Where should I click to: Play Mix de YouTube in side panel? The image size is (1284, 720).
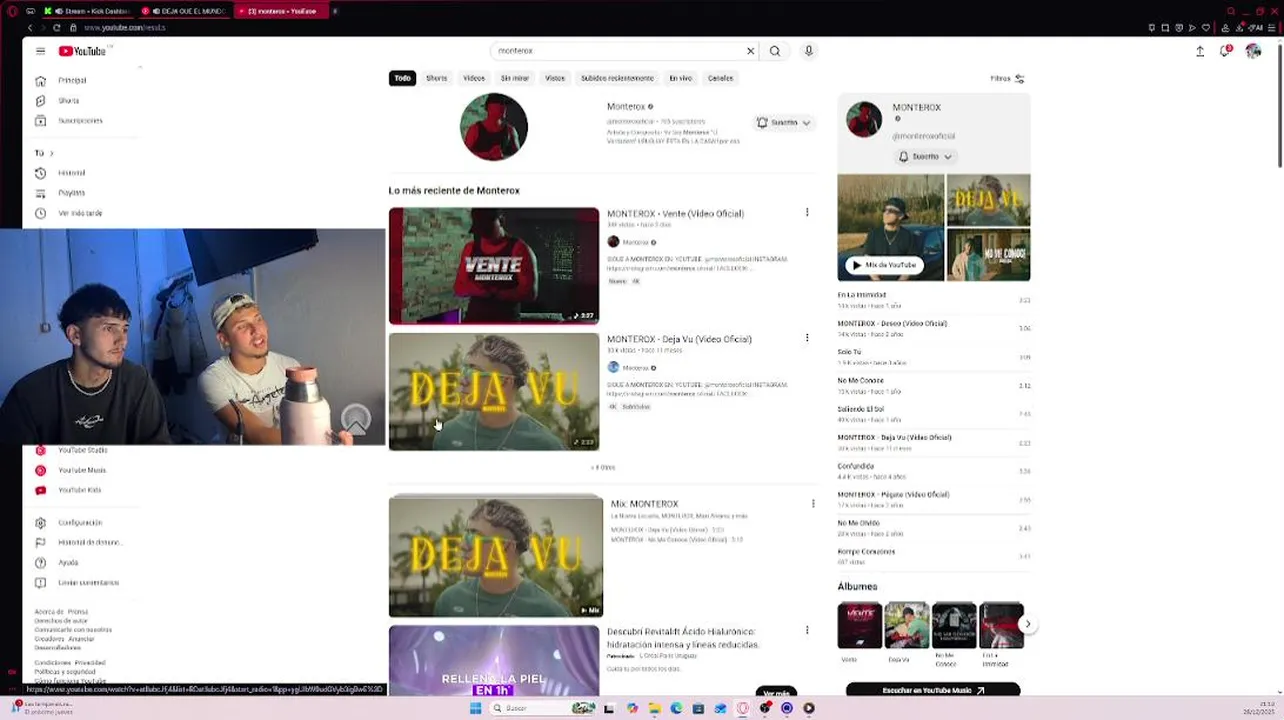click(x=884, y=265)
